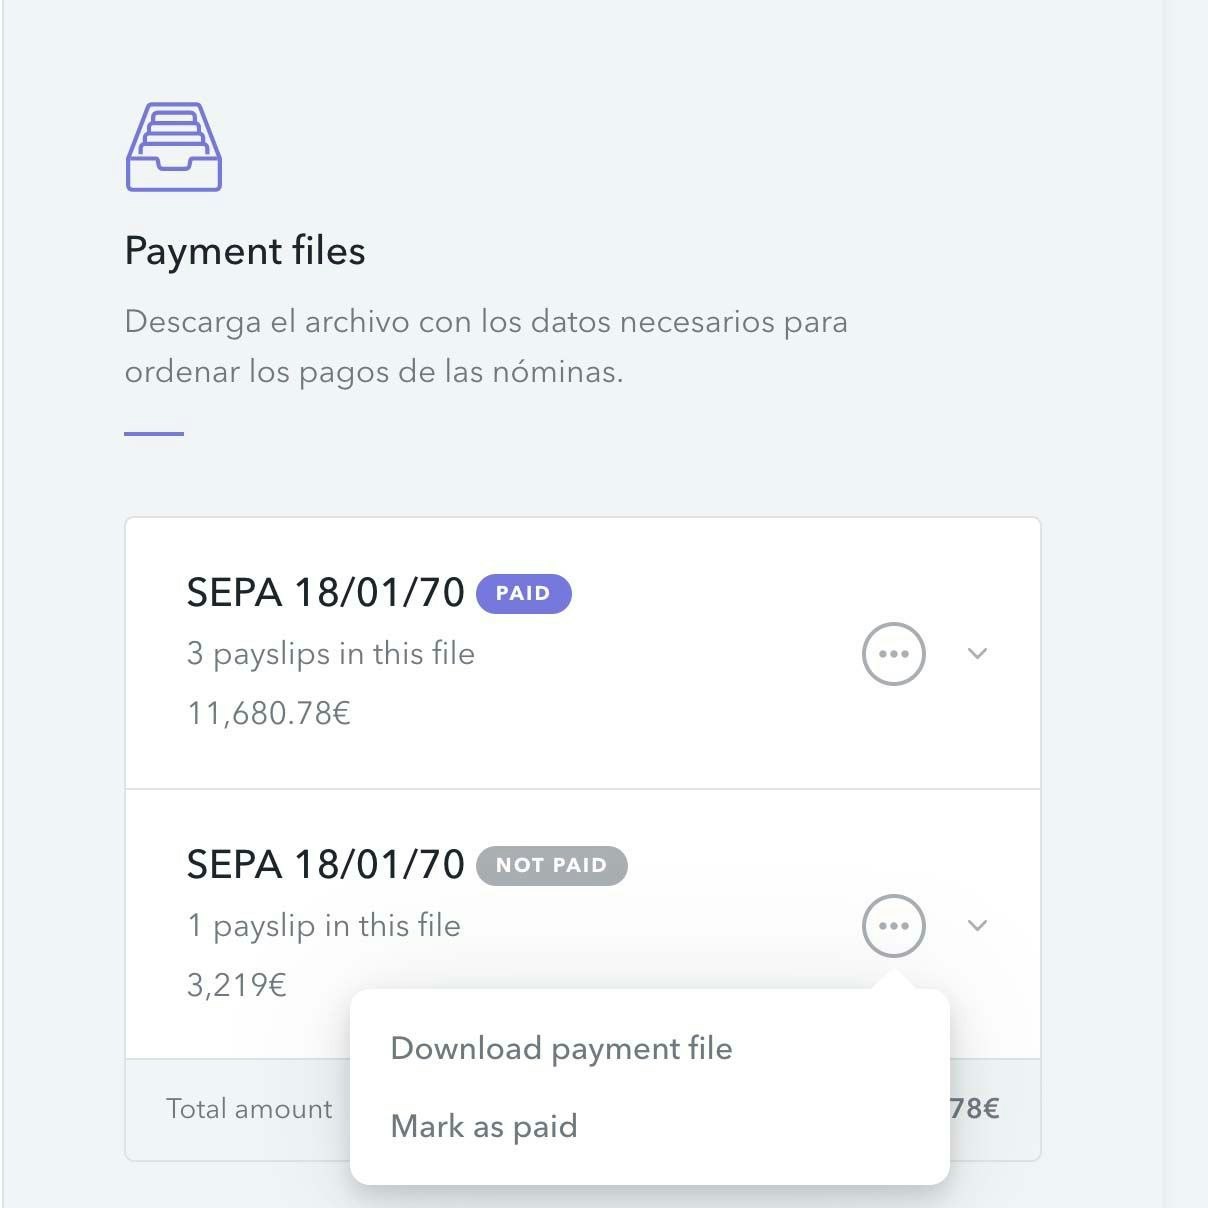Open options menu for the paid SEPA file
This screenshot has width=1208, height=1208.
pyautogui.click(x=893, y=654)
